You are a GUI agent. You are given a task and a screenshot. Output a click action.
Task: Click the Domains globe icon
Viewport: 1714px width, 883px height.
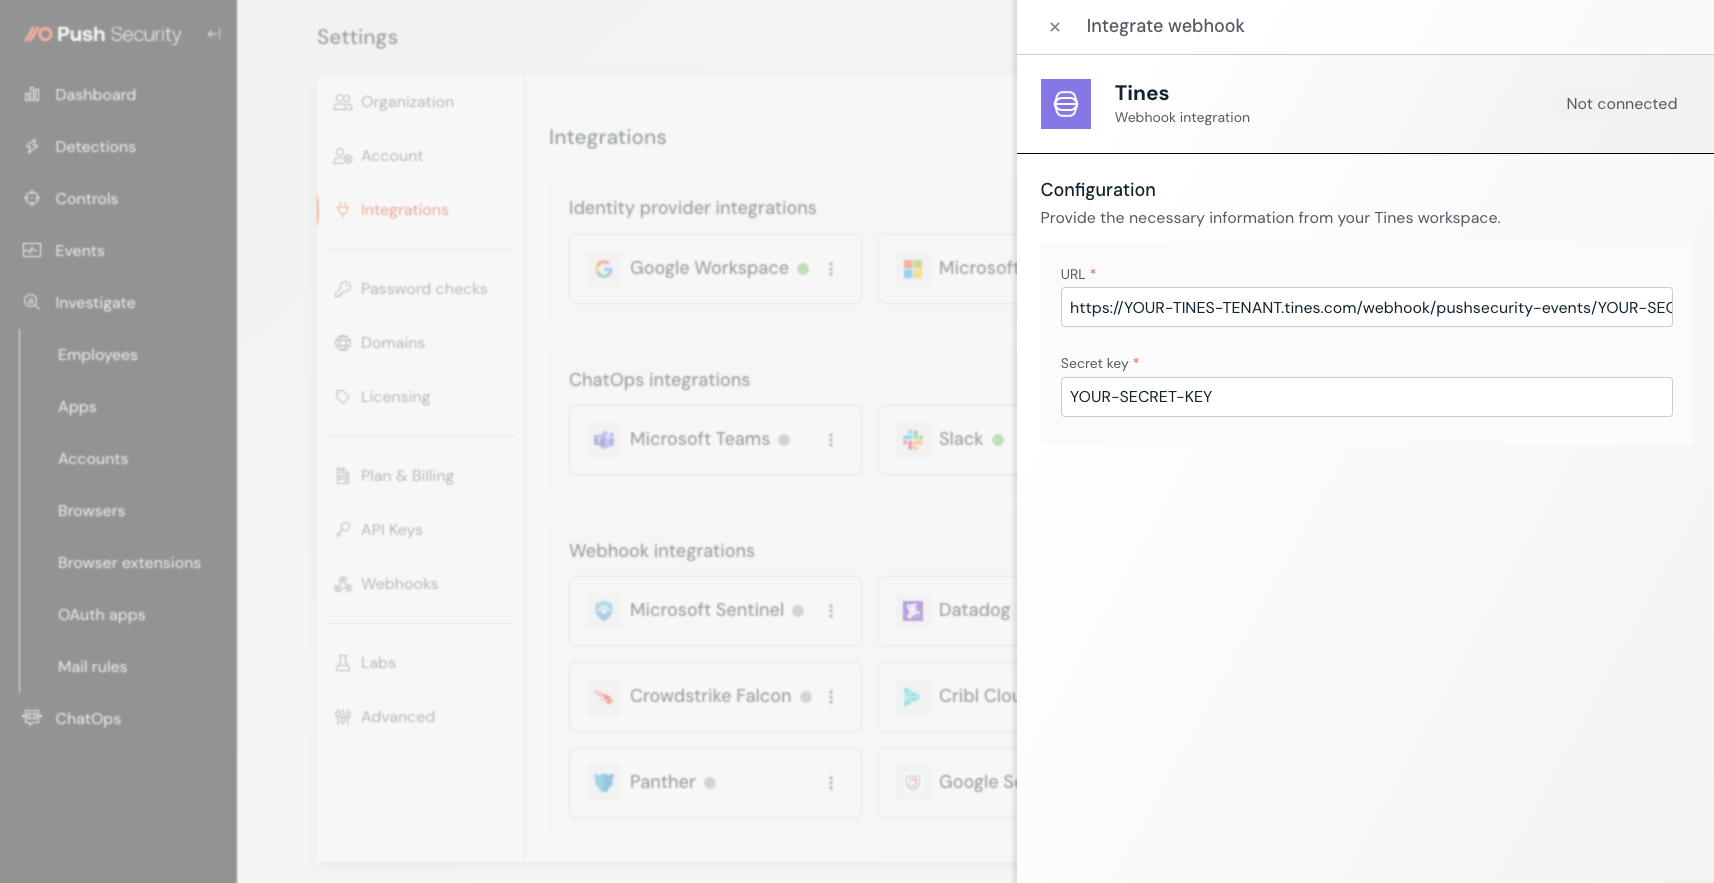click(343, 343)
